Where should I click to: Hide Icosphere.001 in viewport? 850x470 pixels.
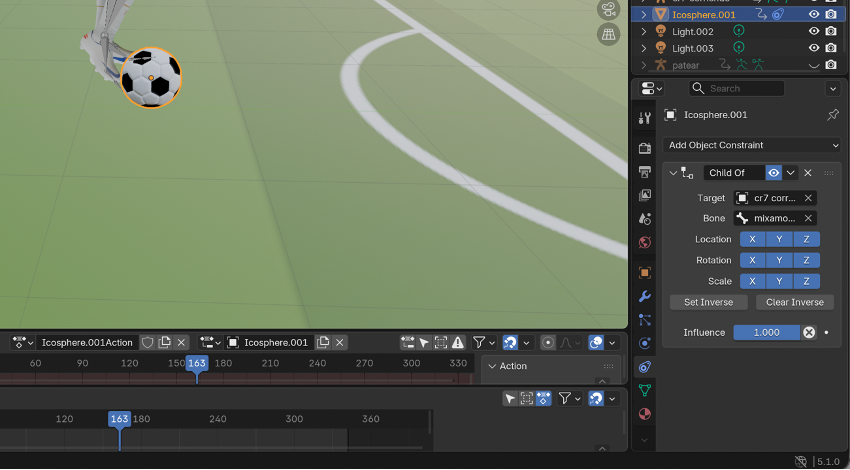point(814,15)
